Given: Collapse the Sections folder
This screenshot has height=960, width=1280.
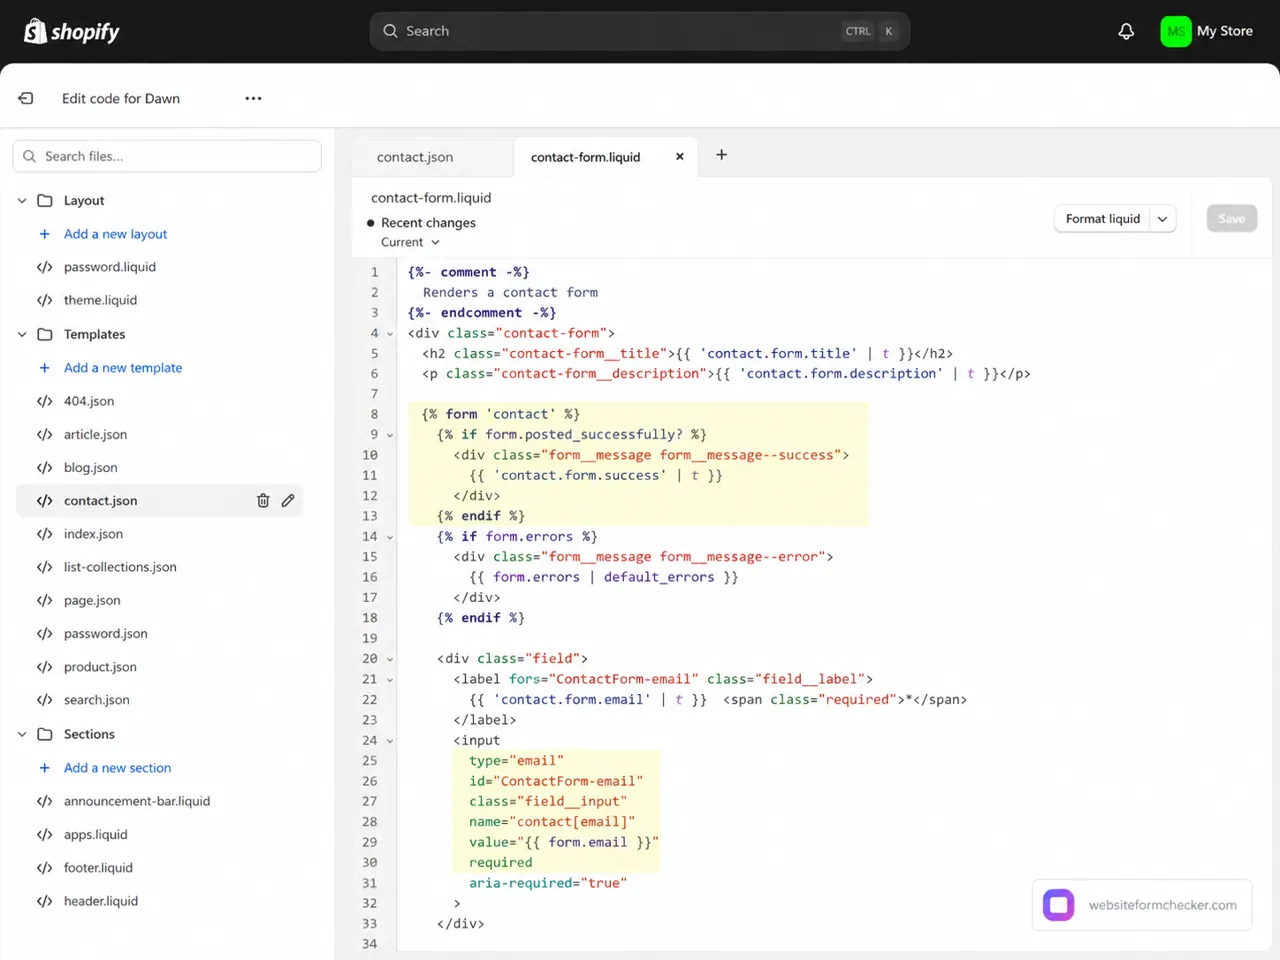Looking at the screenshot, I should coord(22,734).
